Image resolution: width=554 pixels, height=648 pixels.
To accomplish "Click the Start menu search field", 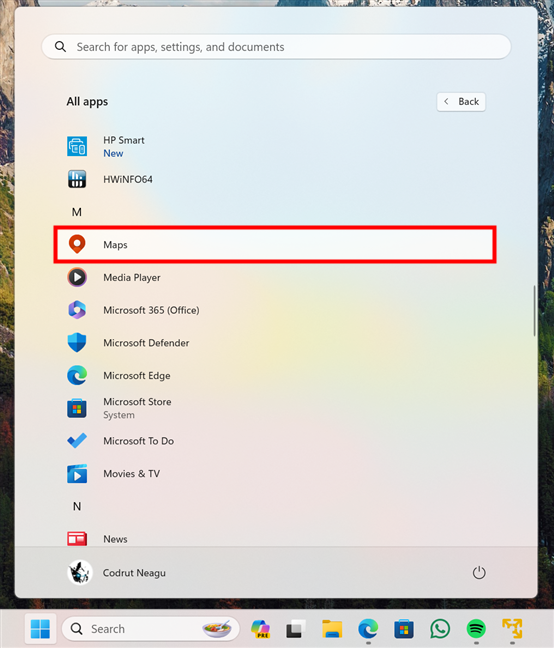I will click(x=276, y=47).
